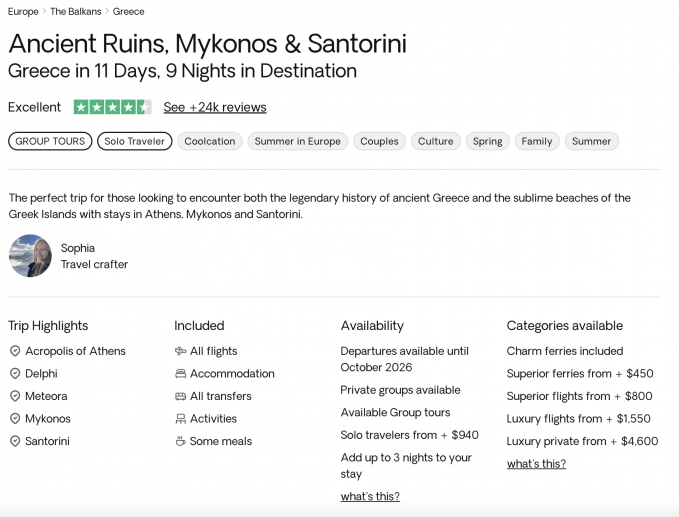
Task: Select the Solo Traveler tag
Action: click(134, 141)
